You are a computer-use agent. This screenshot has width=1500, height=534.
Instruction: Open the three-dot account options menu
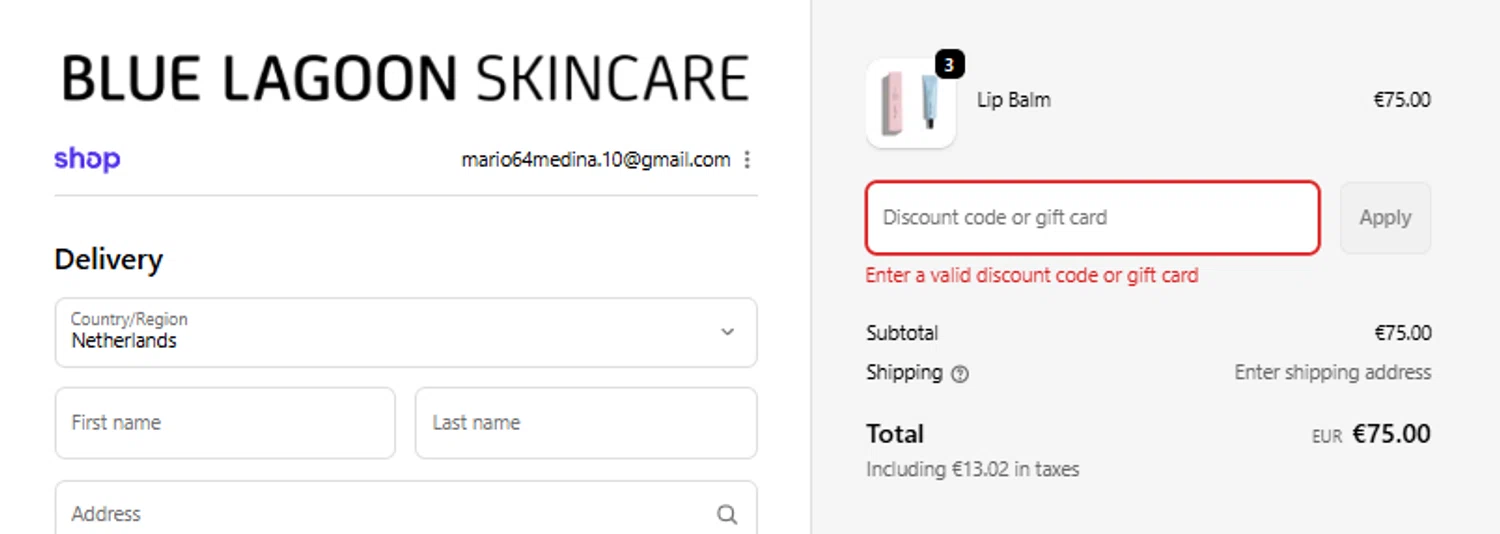pos(747,160)
